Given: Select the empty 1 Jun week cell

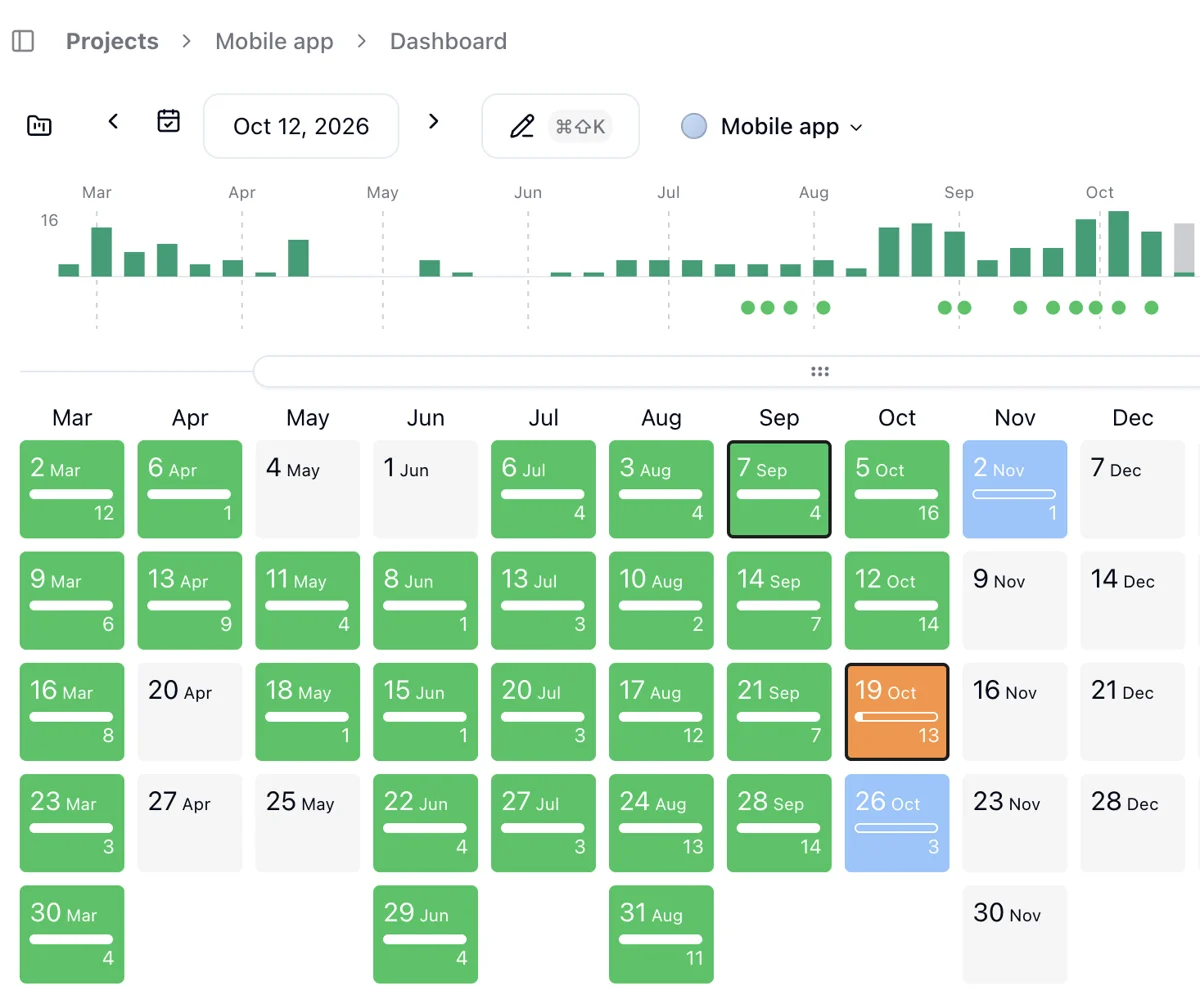Looking at the screenshot, I should point(425,489).
